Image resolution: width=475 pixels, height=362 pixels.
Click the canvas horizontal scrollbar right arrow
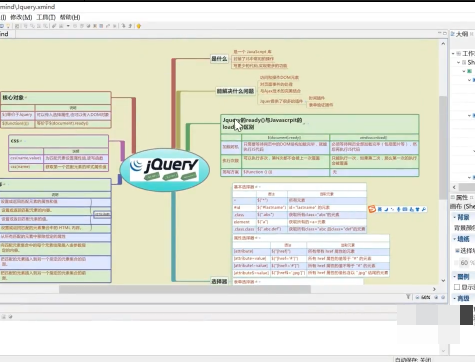[434, 289]
